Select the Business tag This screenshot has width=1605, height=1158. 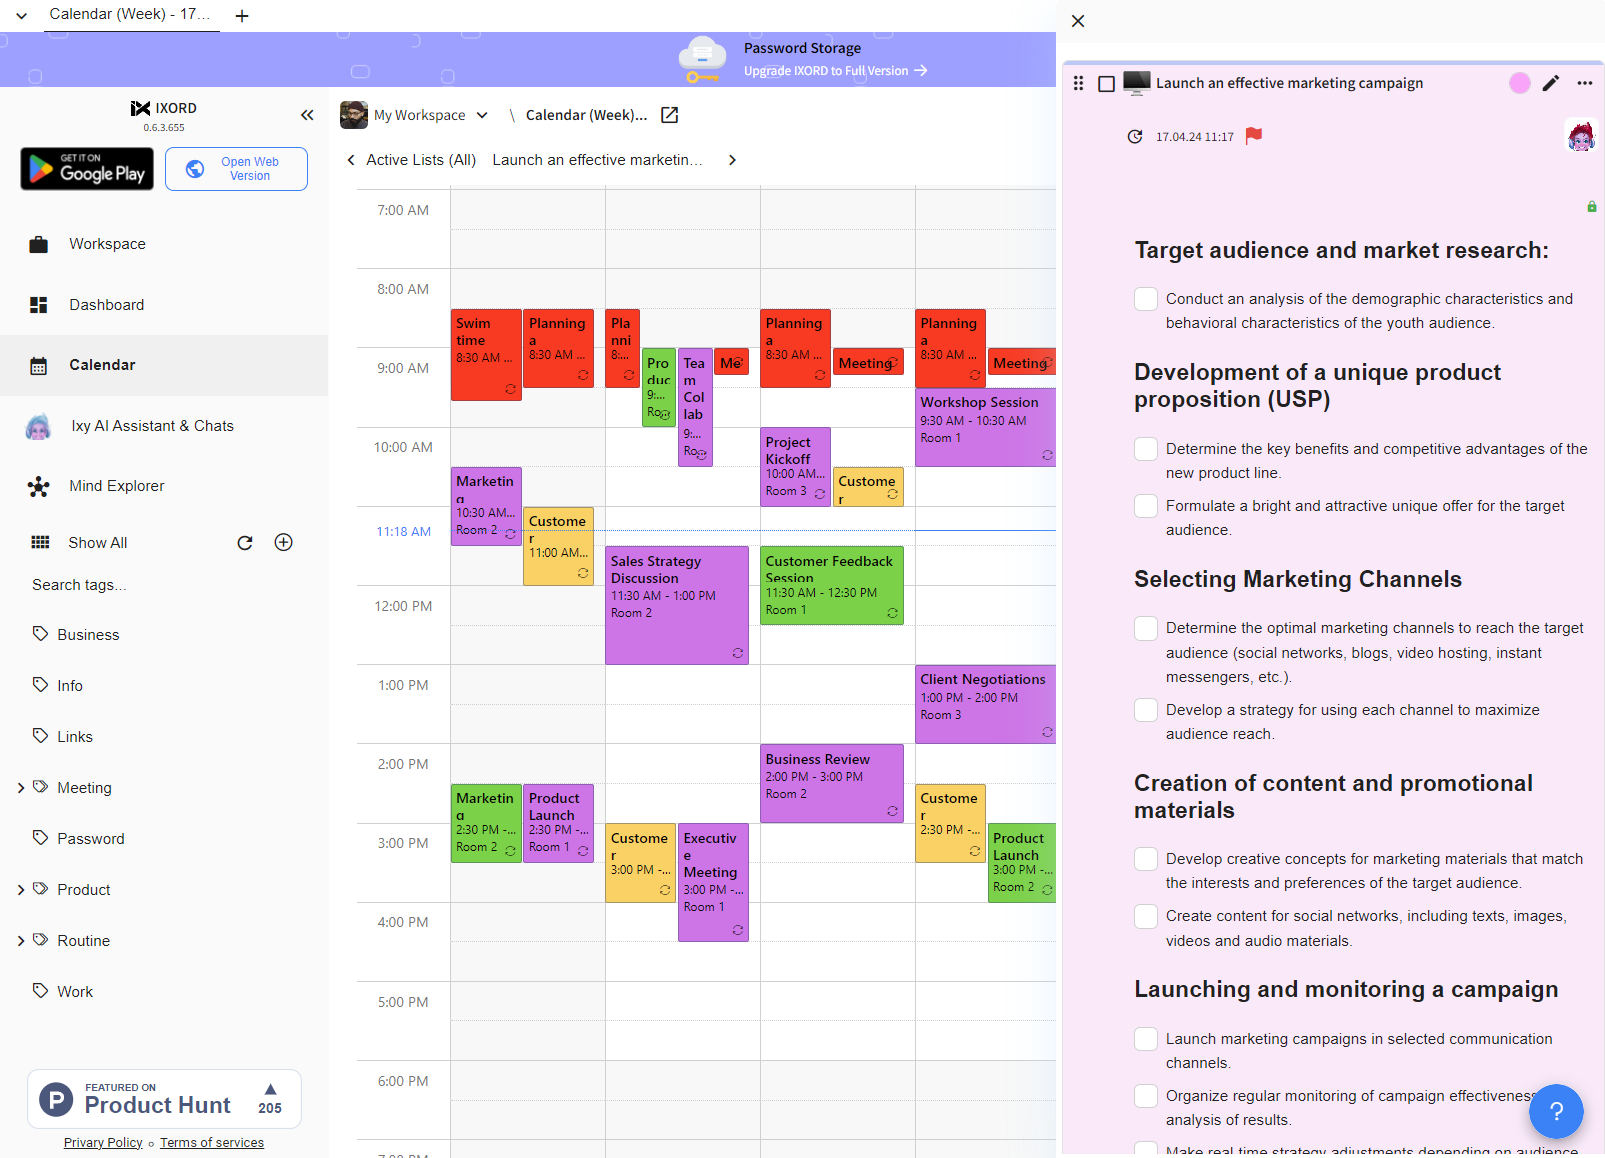click(x=88, y=635)
